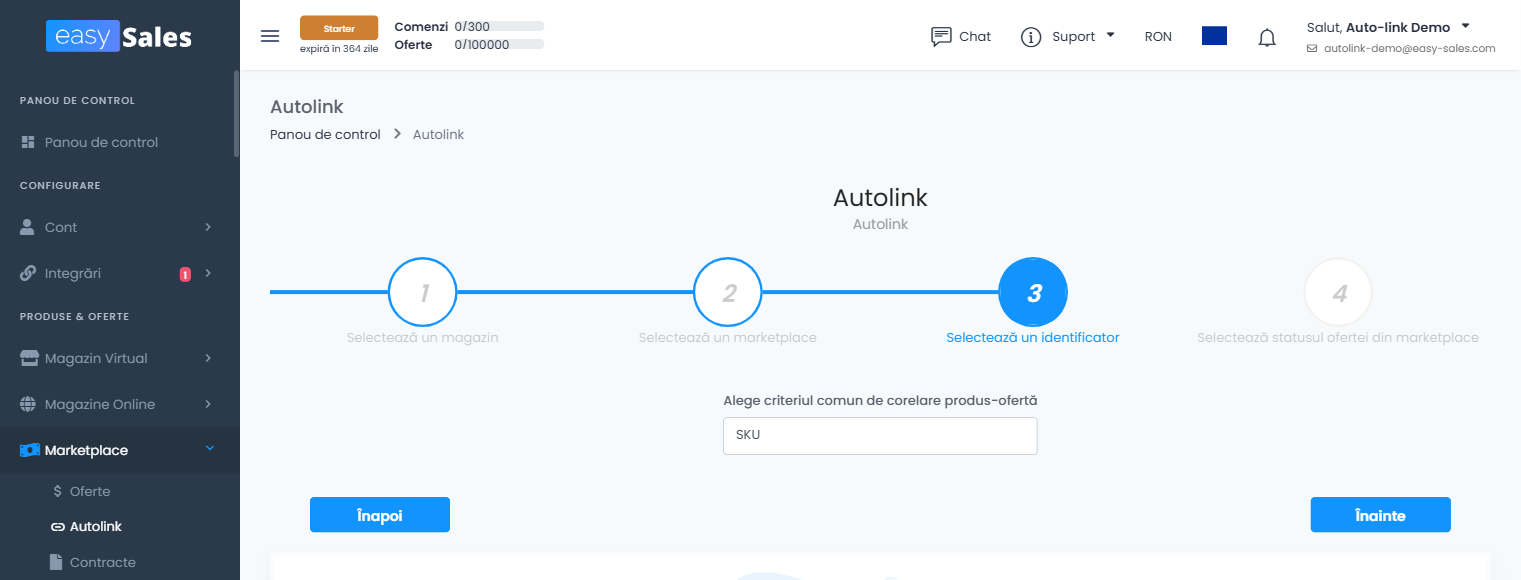Click the 'expiră în 364 zile' text
1521x580 pixels.
pyautogui.click(x=339, y=49)
